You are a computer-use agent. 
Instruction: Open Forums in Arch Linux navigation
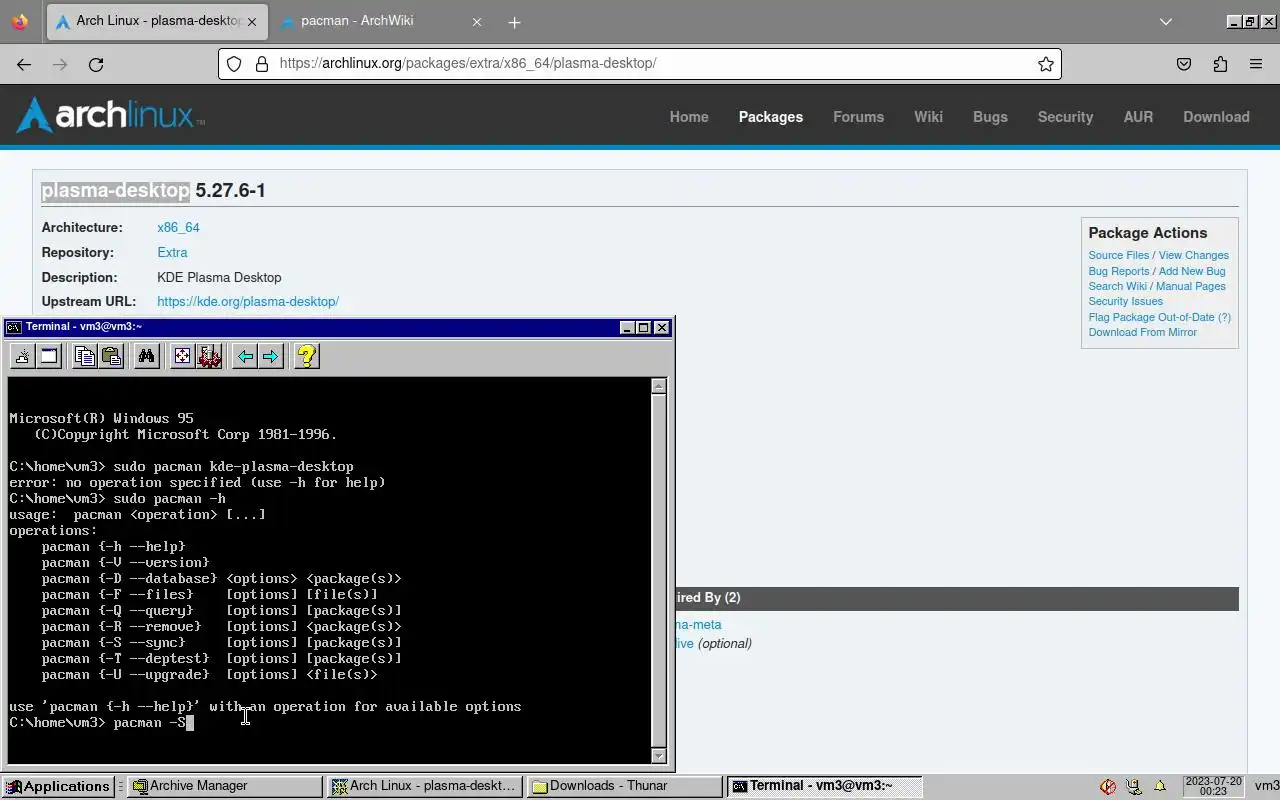coord(858,117)
